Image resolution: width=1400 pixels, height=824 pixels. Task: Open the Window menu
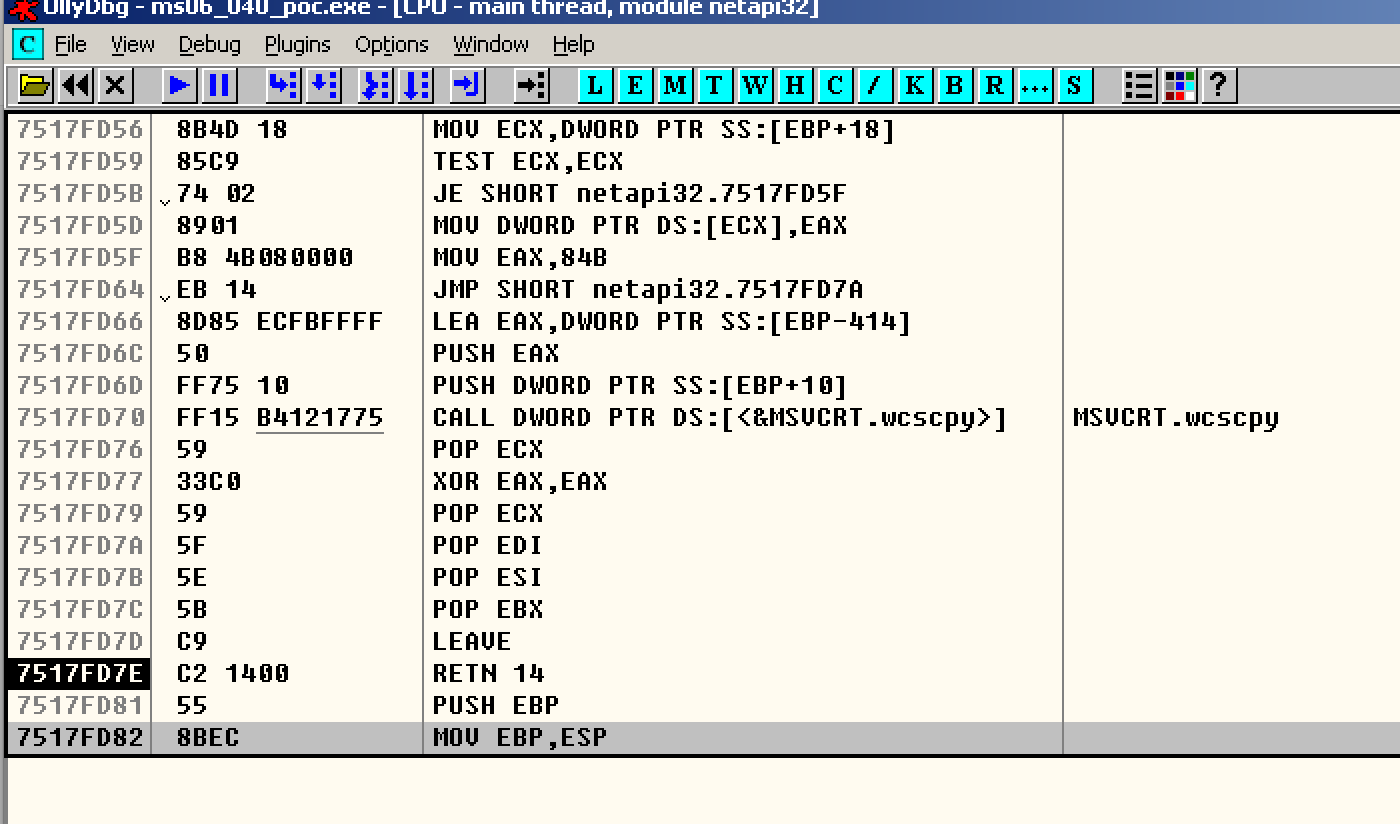tap(490, 44)
